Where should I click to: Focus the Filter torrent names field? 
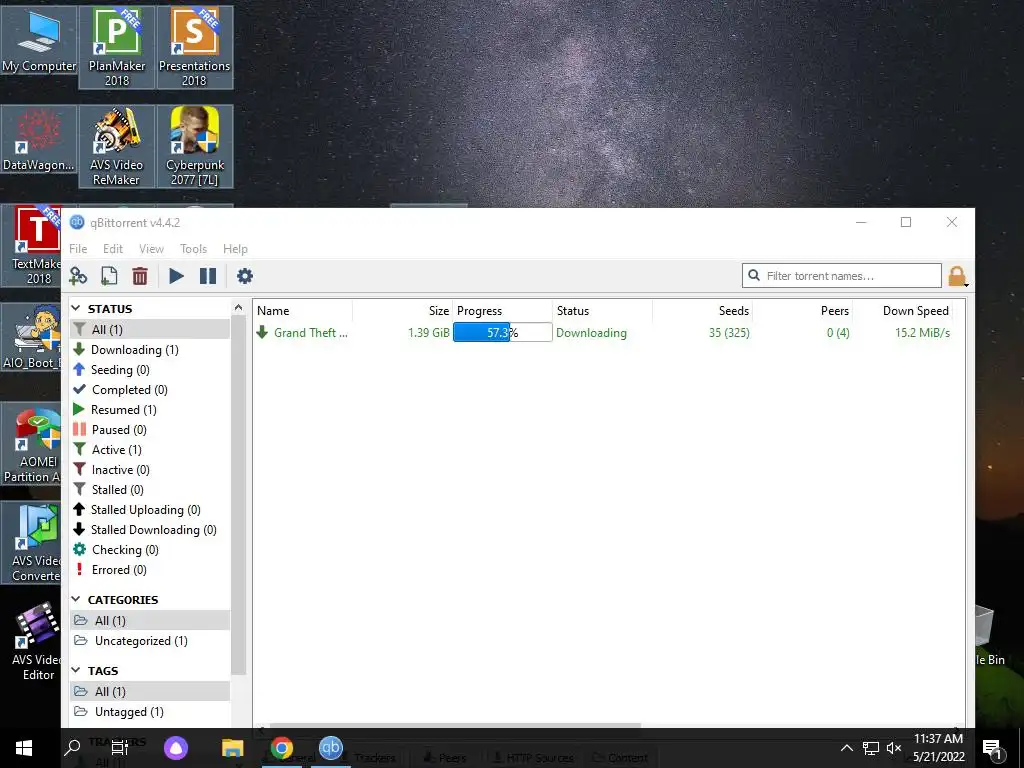(x=842, y=276)
